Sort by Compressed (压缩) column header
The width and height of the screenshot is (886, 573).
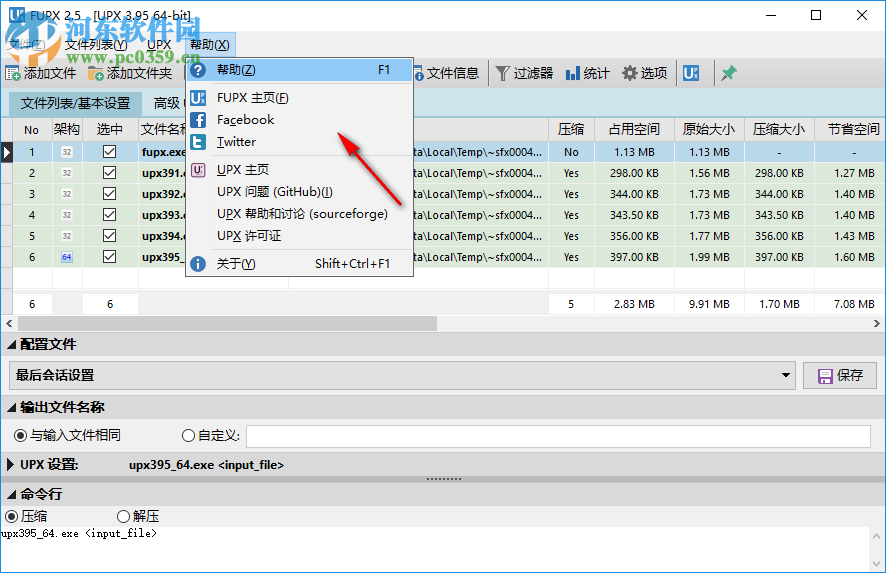[571, 130]
